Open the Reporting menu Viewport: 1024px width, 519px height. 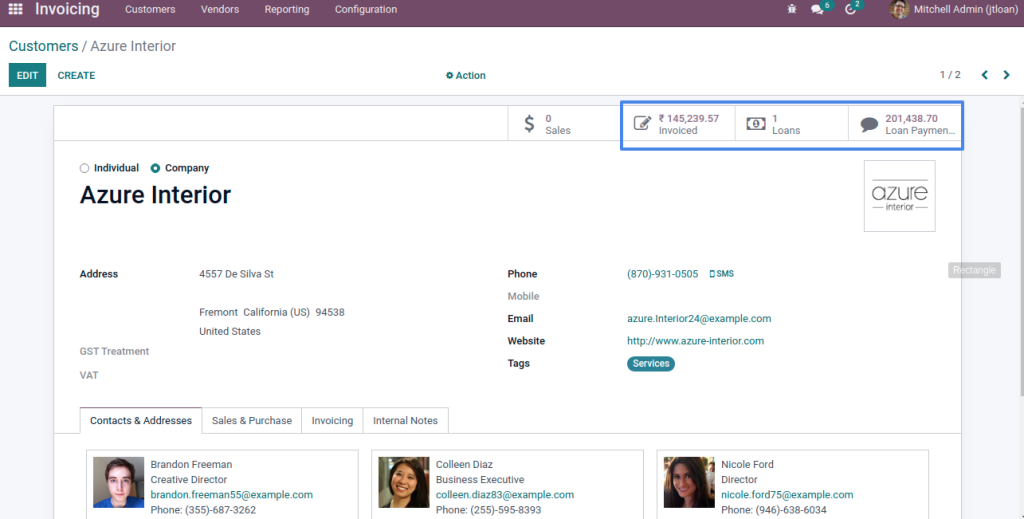pyautogui.click(x=287, y=9)
